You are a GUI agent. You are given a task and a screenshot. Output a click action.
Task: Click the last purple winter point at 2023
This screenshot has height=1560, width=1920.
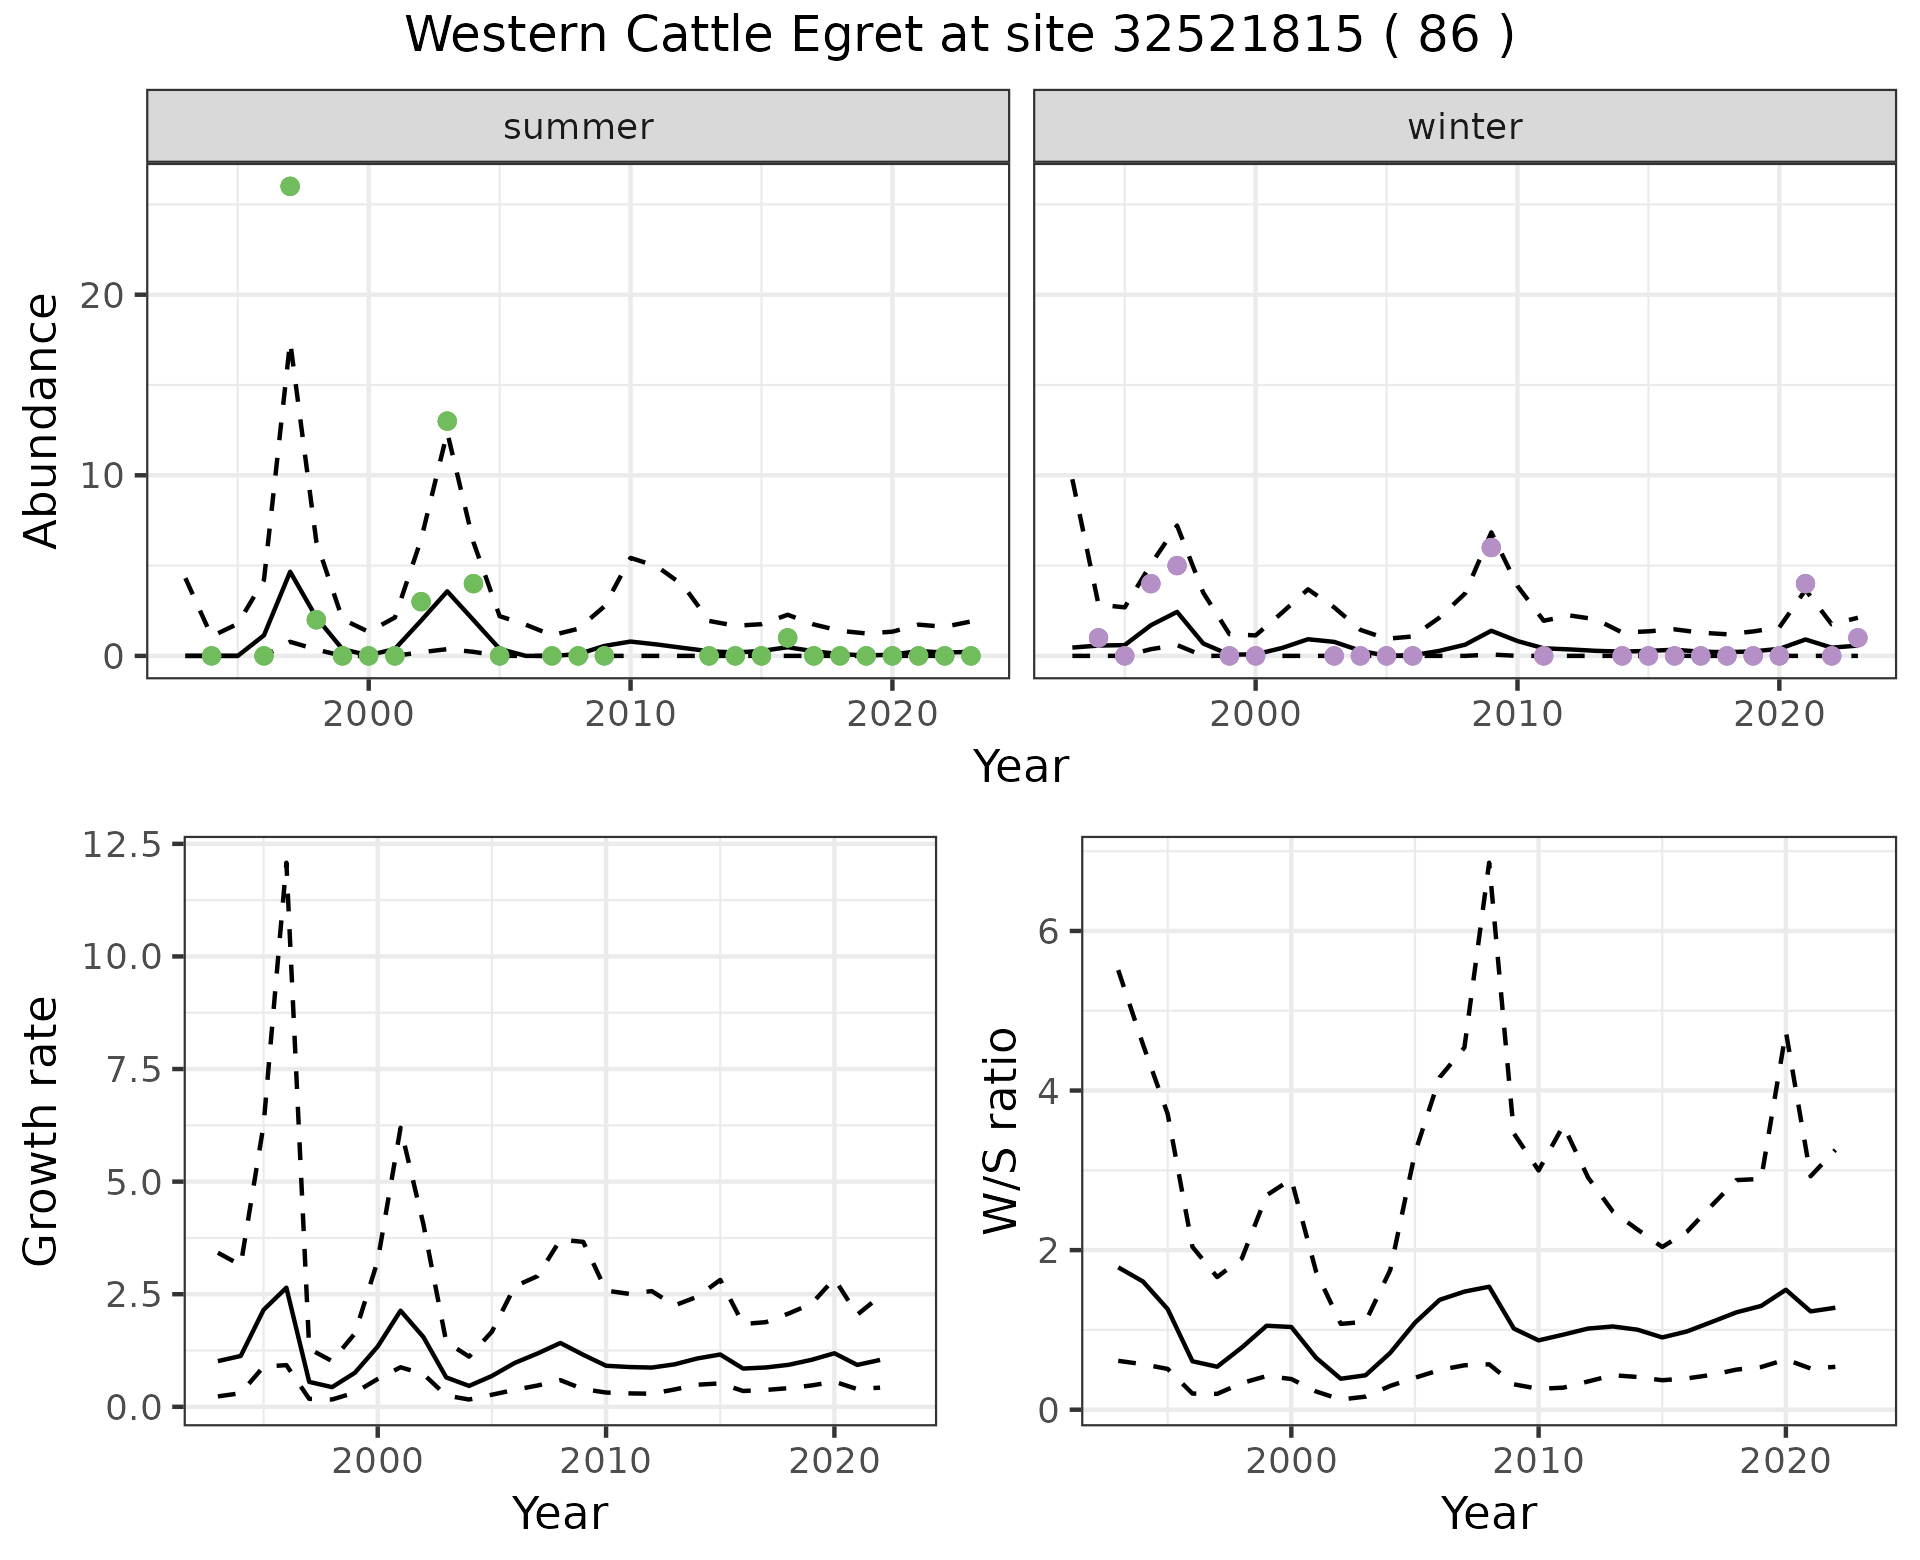pyautogui.click(x=1857, y=638)
